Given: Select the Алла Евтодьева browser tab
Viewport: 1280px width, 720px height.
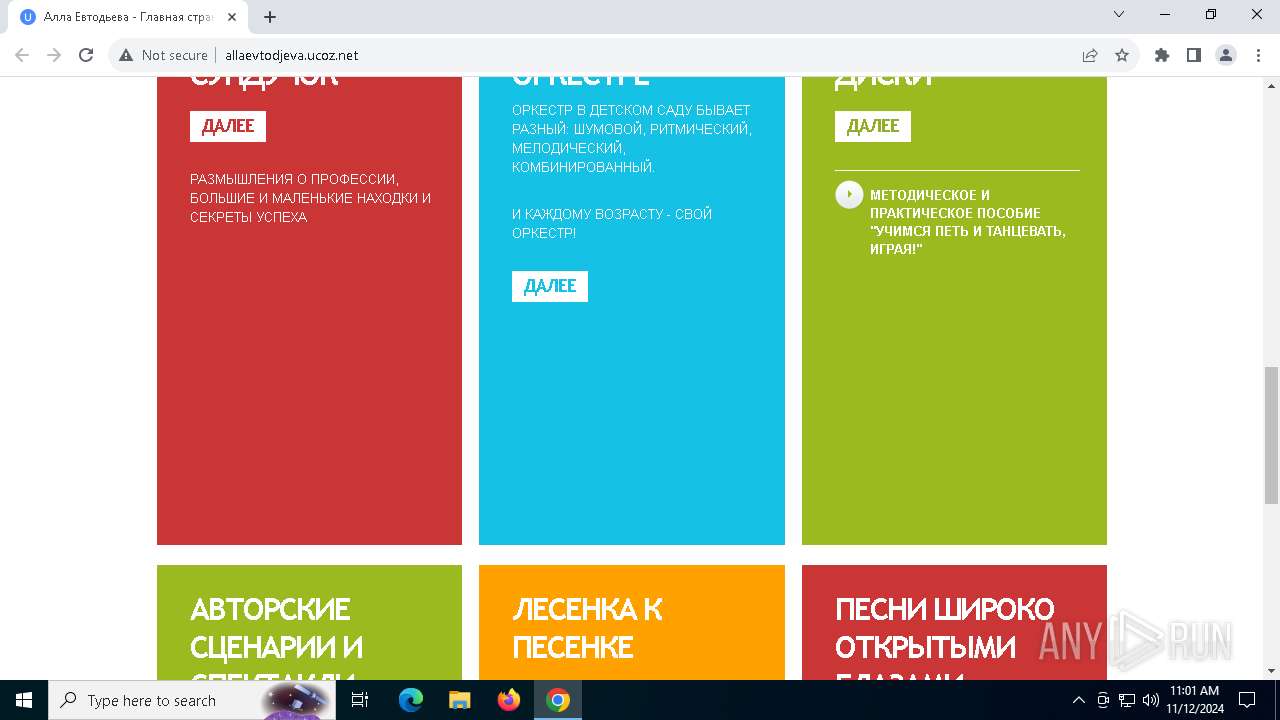Looking at the screenshot, I should coord(130,16).
